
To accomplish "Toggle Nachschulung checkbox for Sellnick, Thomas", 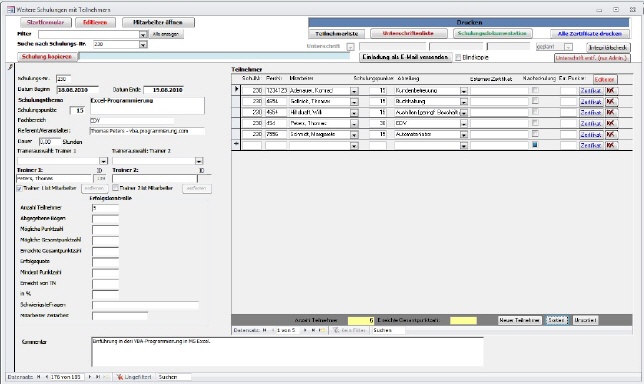I will point(535,101).
